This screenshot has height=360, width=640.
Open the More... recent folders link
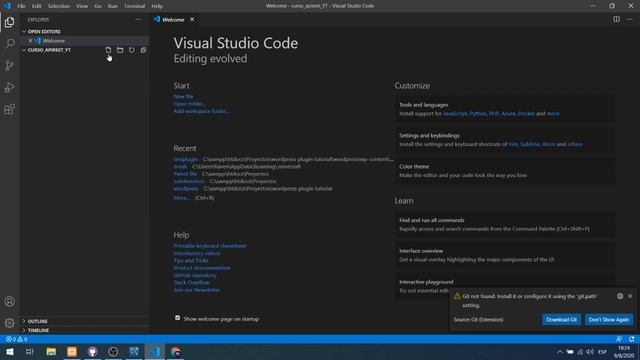coord(182,198)
